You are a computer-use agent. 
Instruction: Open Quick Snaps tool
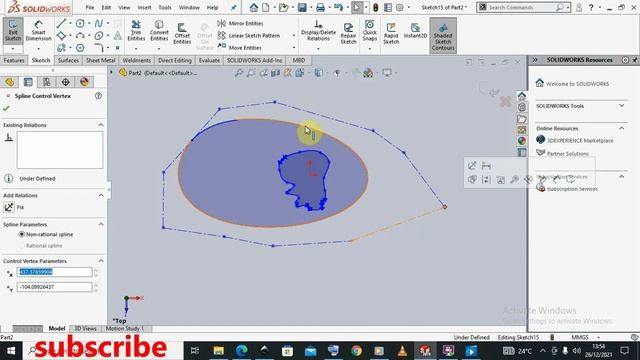369,31
